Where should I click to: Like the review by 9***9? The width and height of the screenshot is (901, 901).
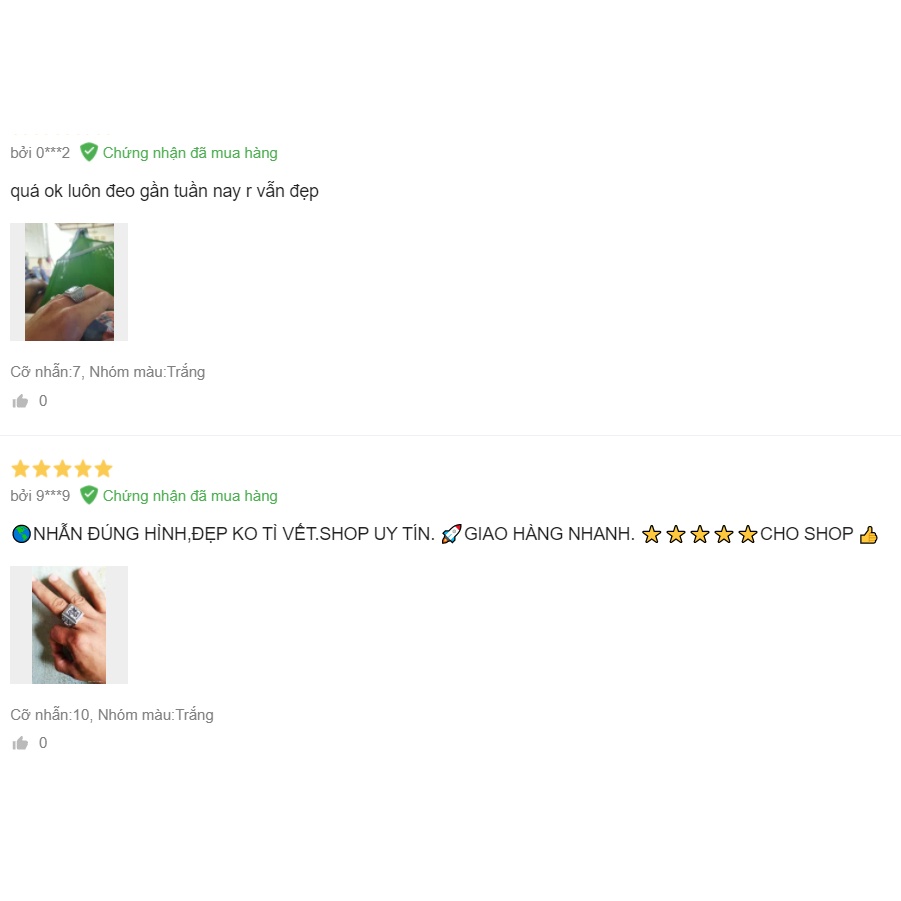point(20,743)
